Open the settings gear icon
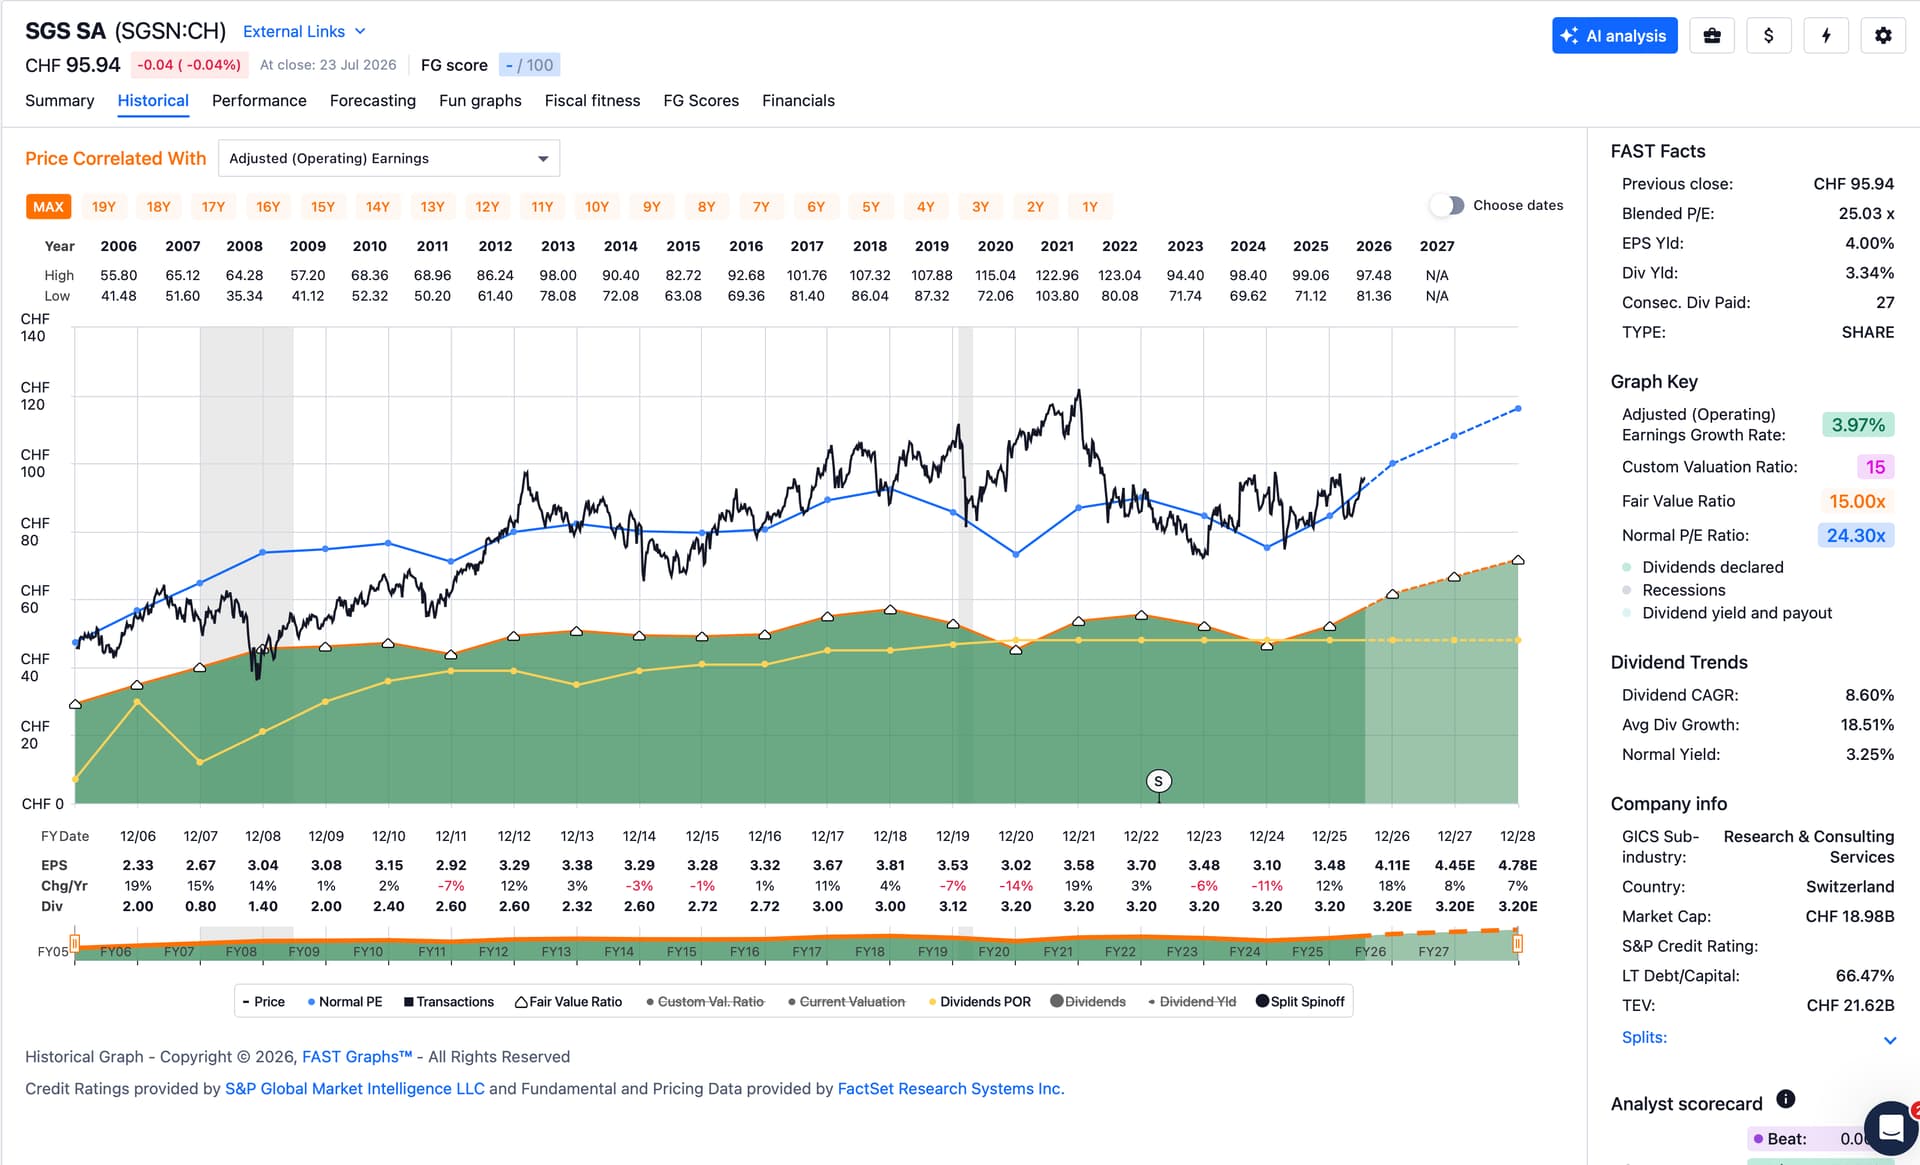Image resolution: width=1920 pixels, height=1165 pixels. [x=1883, y=36]
